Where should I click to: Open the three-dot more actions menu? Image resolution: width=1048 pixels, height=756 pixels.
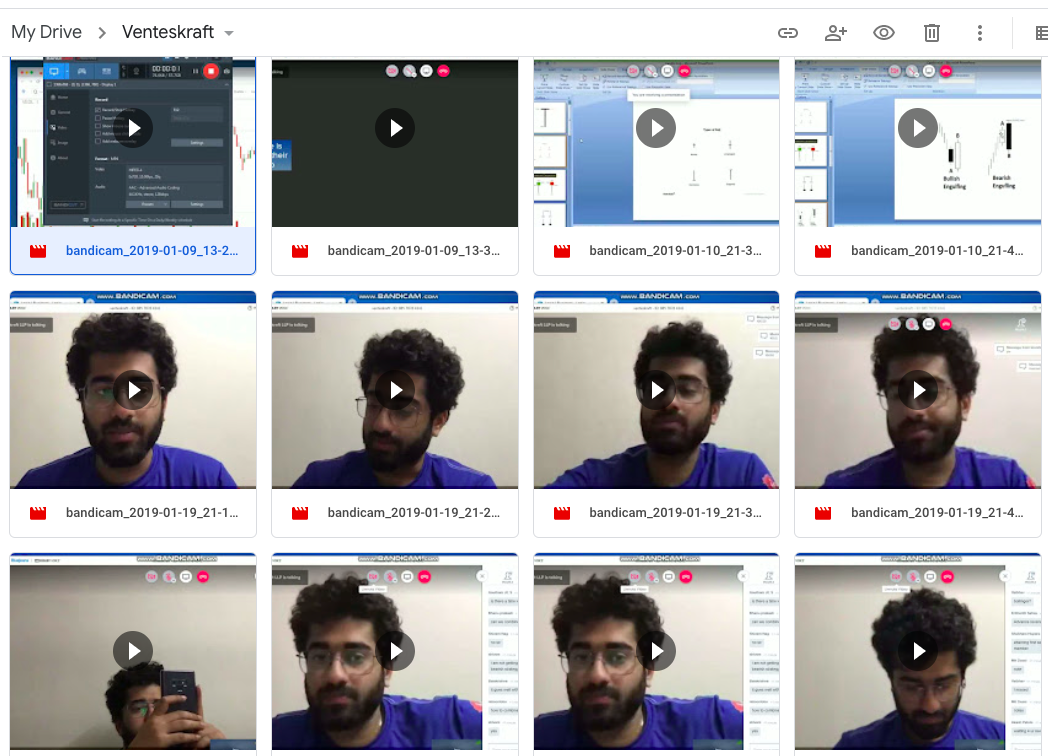pos(980,33)
